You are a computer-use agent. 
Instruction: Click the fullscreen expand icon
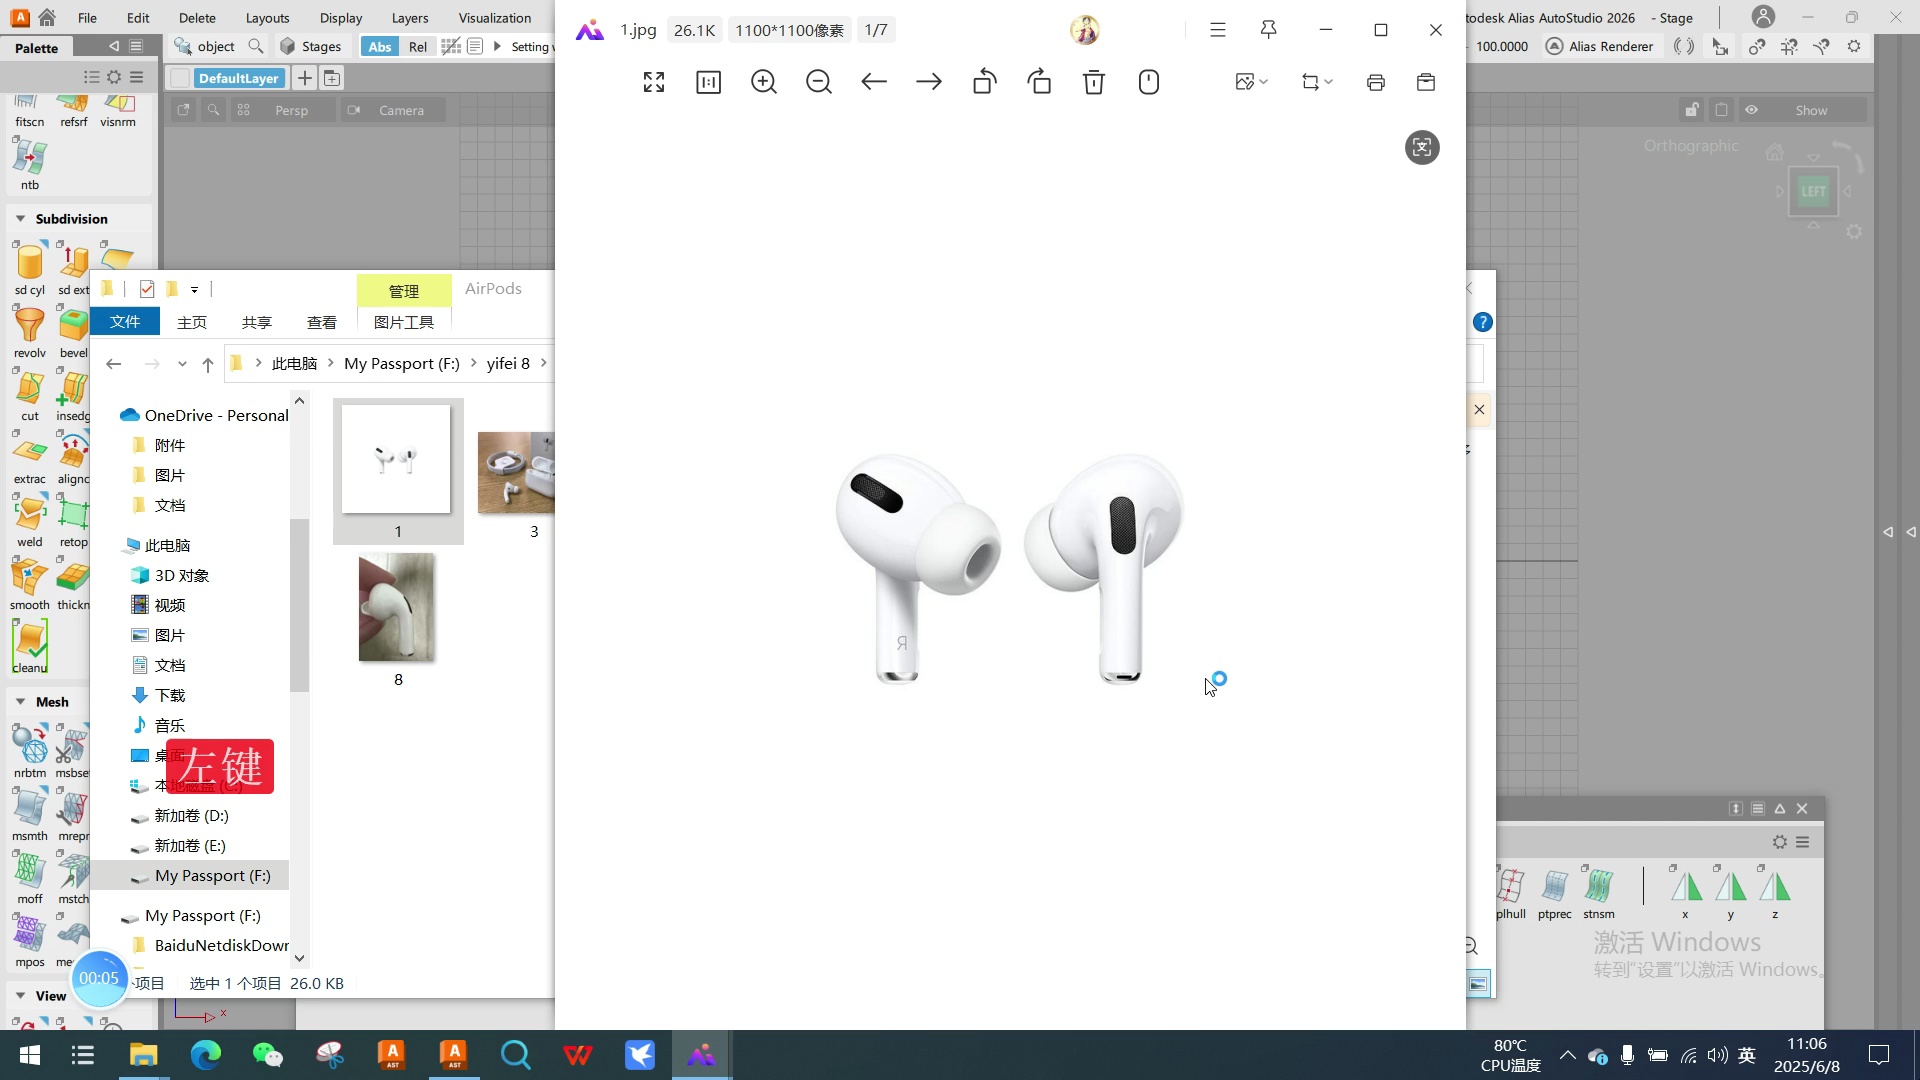point(653,82)
